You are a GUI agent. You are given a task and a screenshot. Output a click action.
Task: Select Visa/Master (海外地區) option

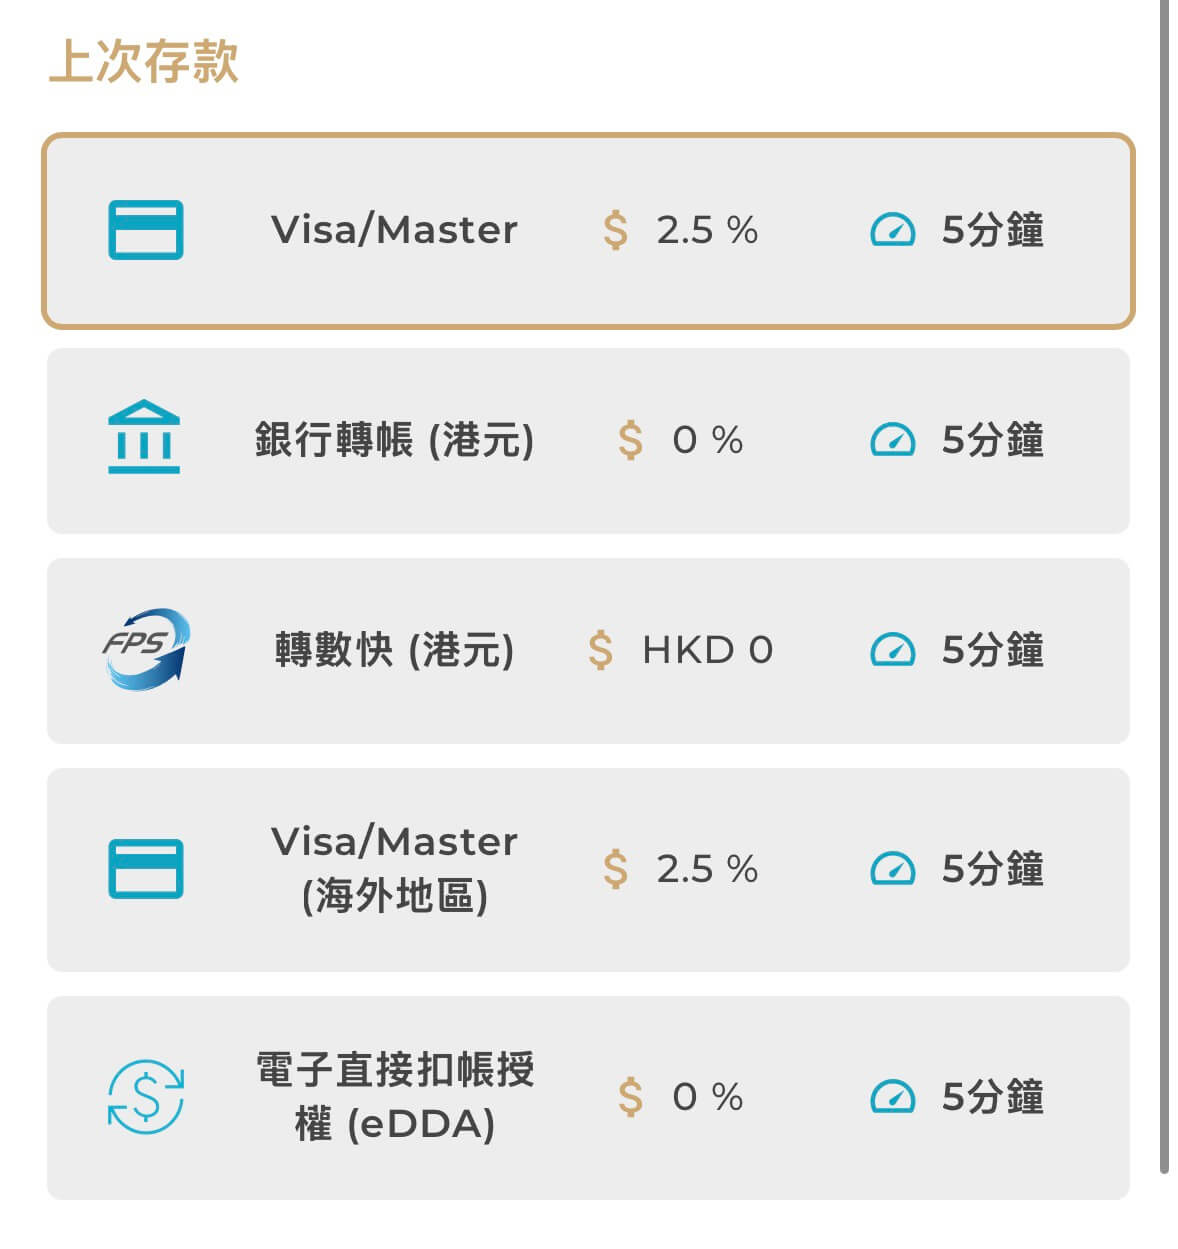pyautogui.click(x=588, y=869)
